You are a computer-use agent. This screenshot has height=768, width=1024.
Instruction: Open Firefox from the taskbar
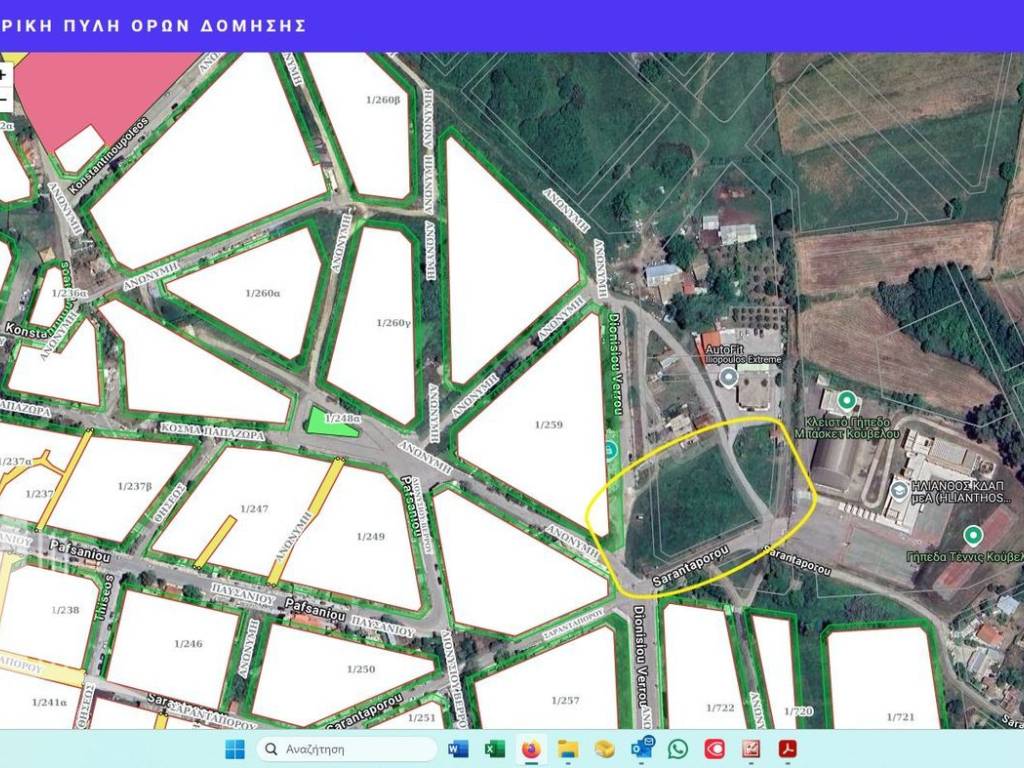[531, 749]
